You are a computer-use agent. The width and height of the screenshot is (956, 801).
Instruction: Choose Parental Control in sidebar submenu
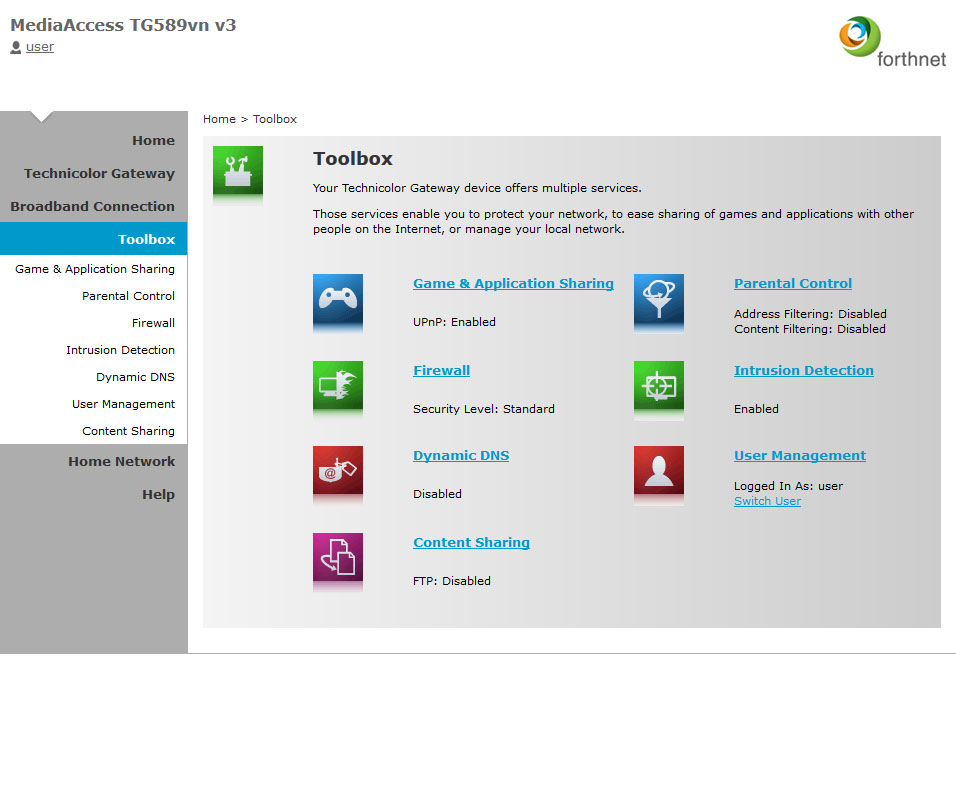(129, 296)
